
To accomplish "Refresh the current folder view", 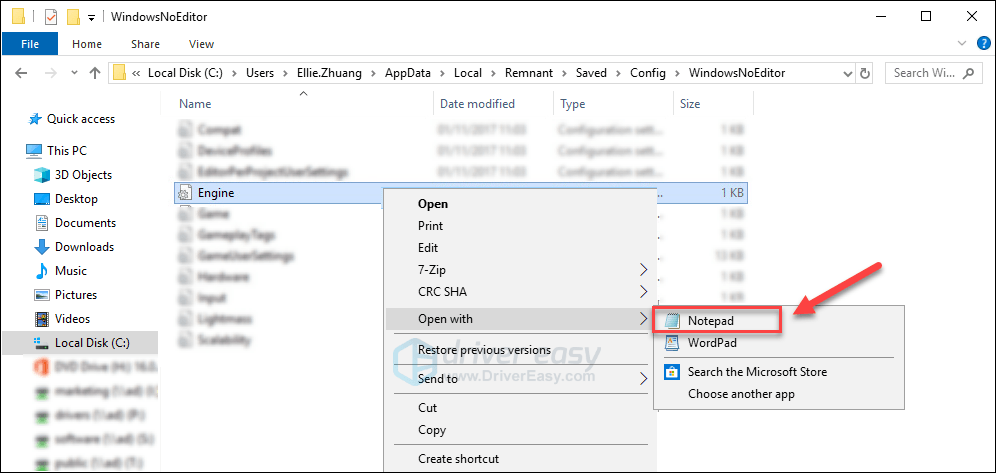I will [x=865, y=73].
